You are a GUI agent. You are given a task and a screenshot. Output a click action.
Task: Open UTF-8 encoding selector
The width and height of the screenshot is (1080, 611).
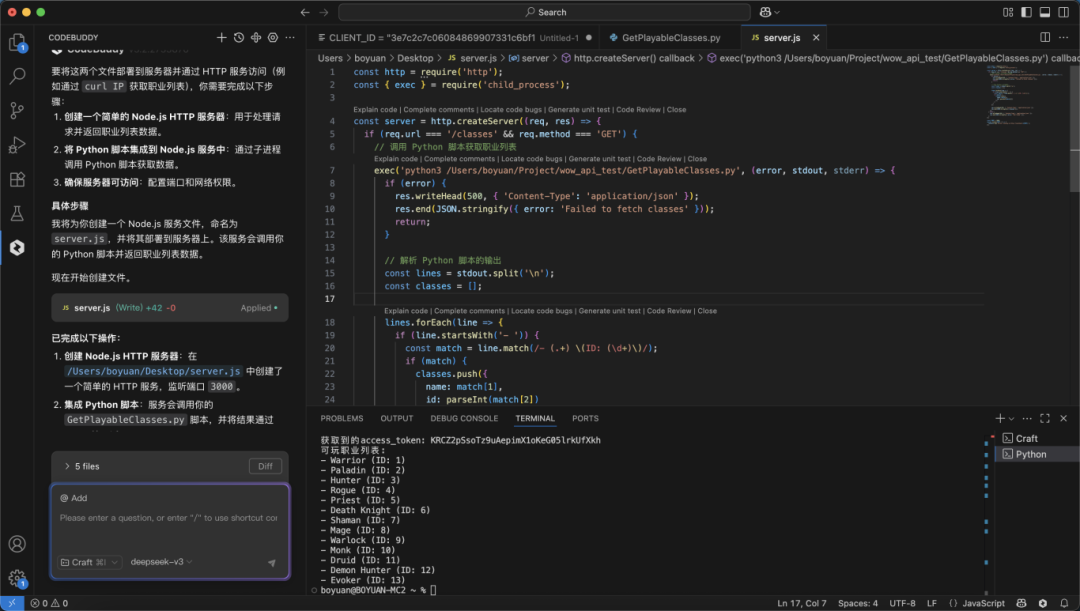click(x=902, y=603)
